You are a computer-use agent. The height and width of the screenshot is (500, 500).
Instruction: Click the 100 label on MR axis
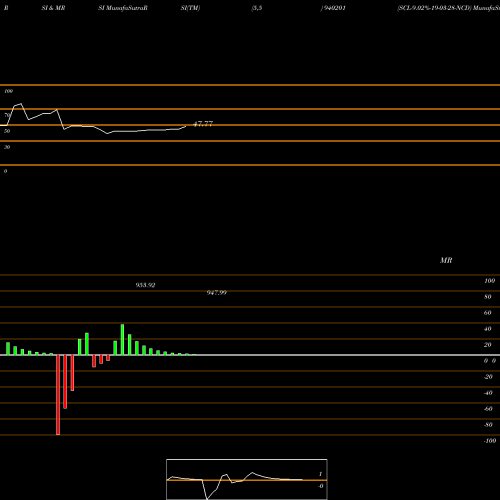(489, 281)
